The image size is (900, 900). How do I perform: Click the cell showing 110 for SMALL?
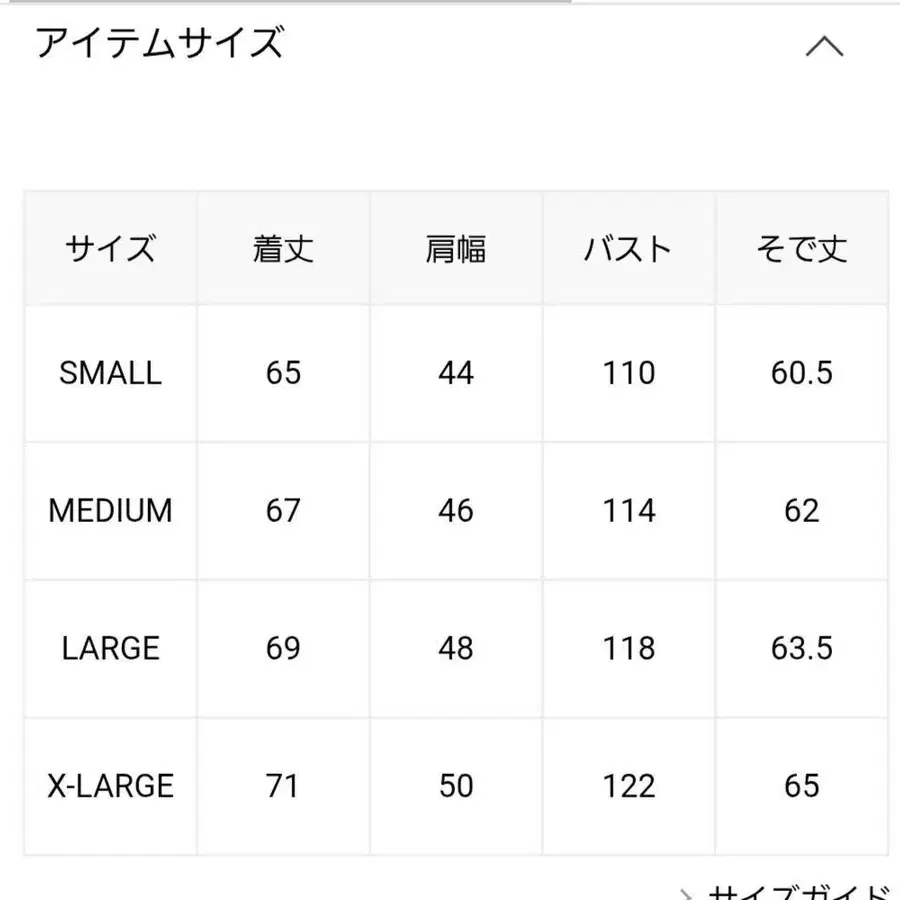point(628,373)
